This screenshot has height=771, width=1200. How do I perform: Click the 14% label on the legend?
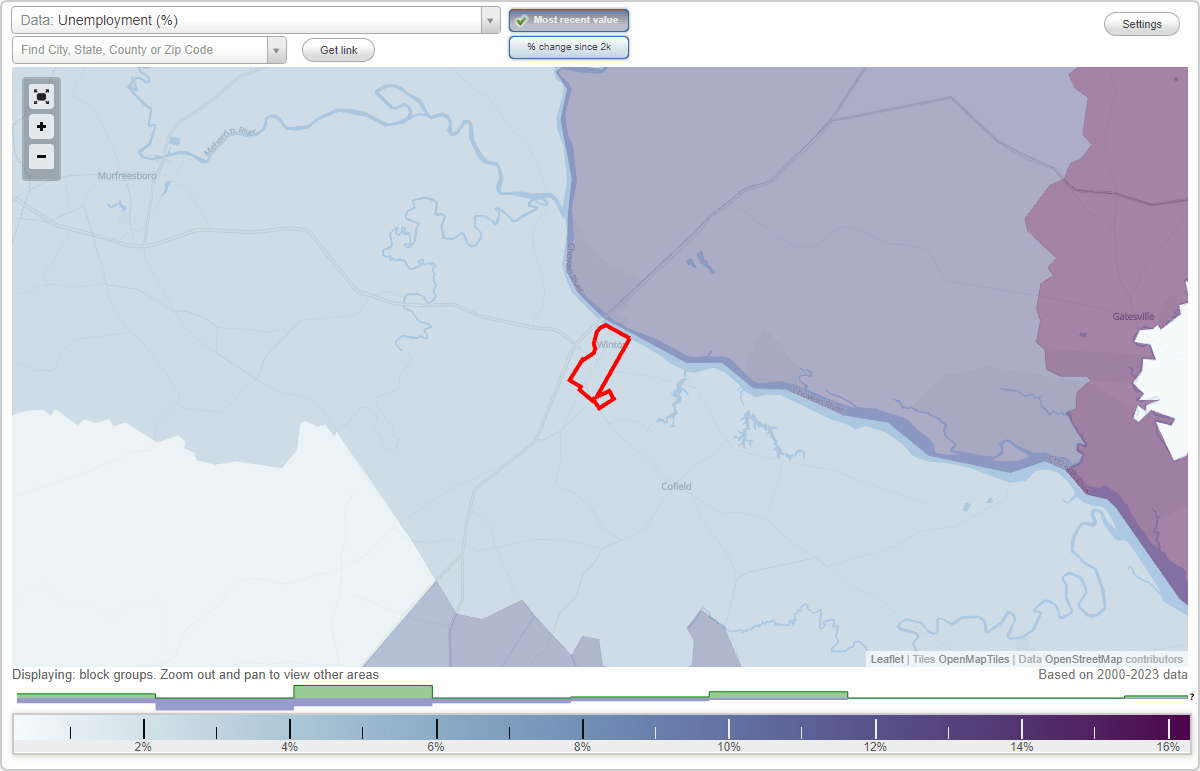1021,747
